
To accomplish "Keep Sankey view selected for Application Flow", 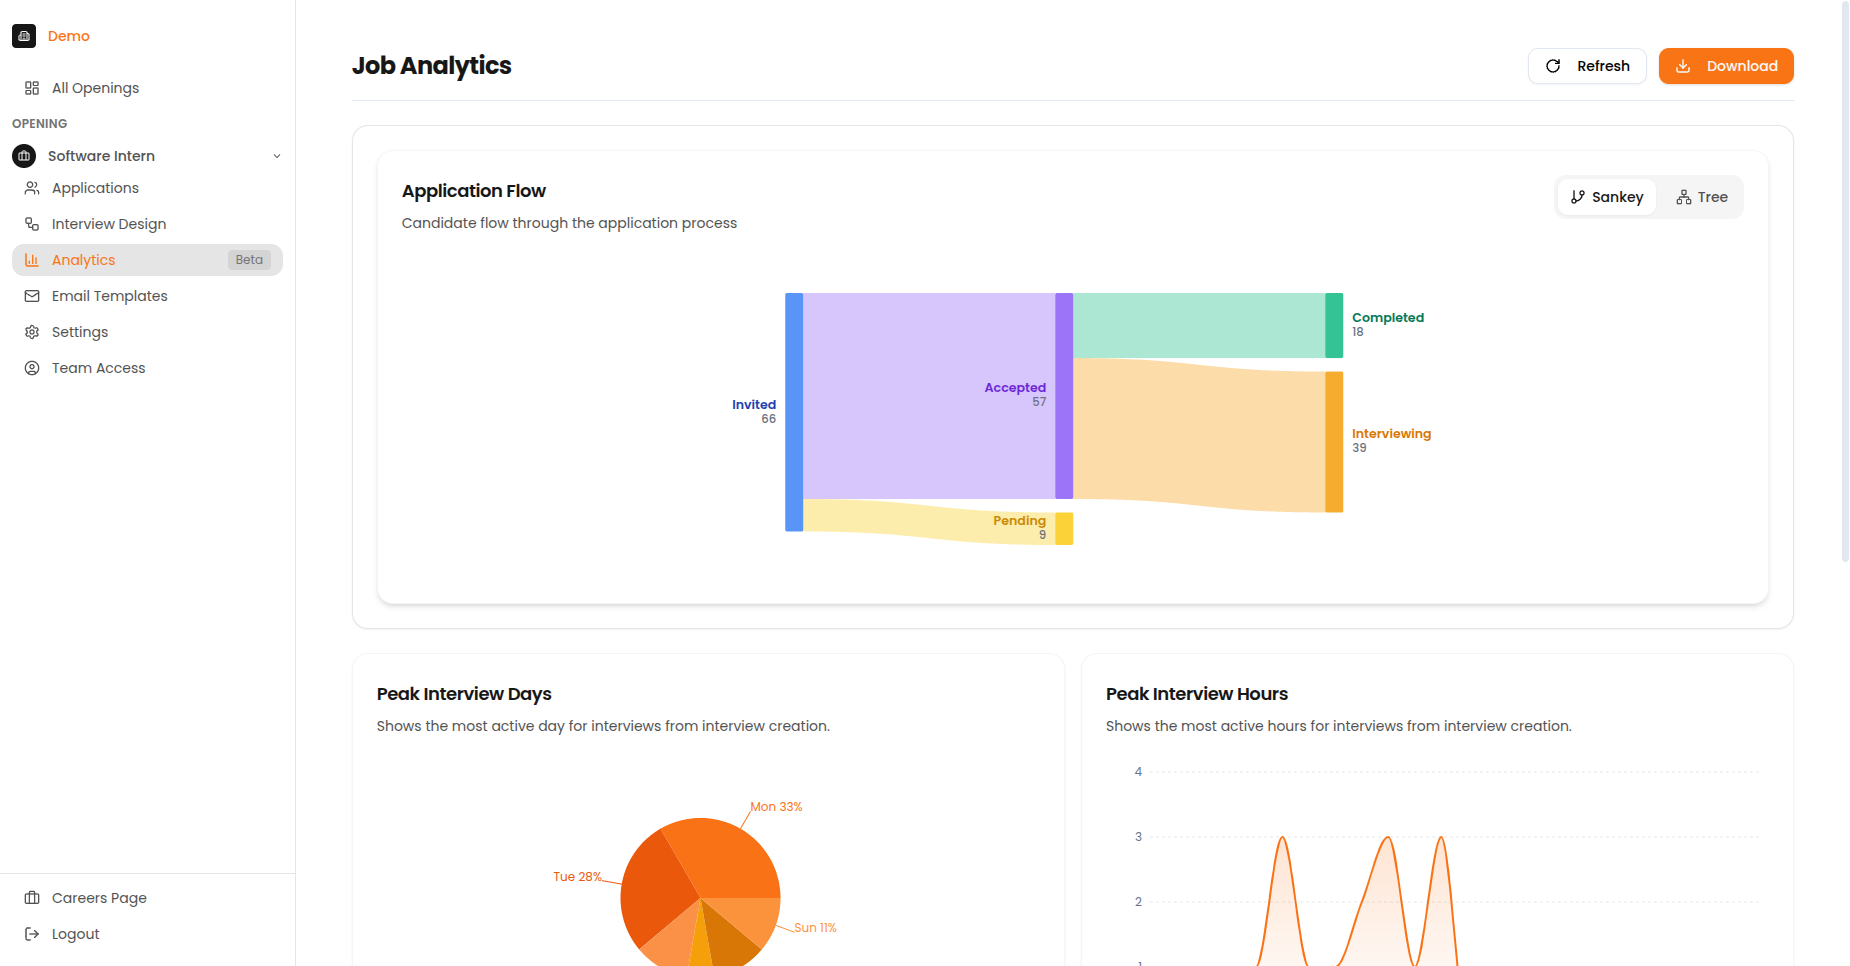I will [x=1606, y=197].
